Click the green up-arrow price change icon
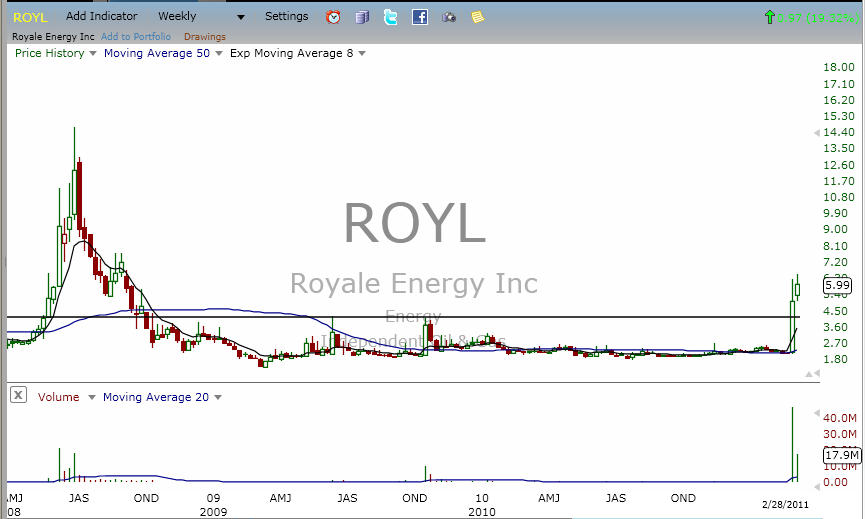Viewport: 865px width, 519px height. click(x=770, y=17)
